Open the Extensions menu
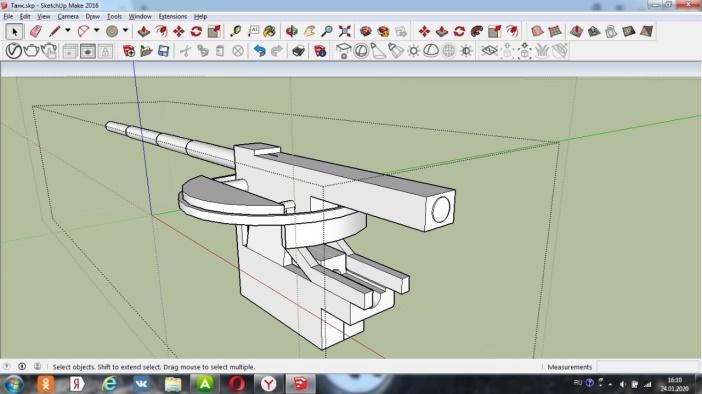 click(173, 17)
